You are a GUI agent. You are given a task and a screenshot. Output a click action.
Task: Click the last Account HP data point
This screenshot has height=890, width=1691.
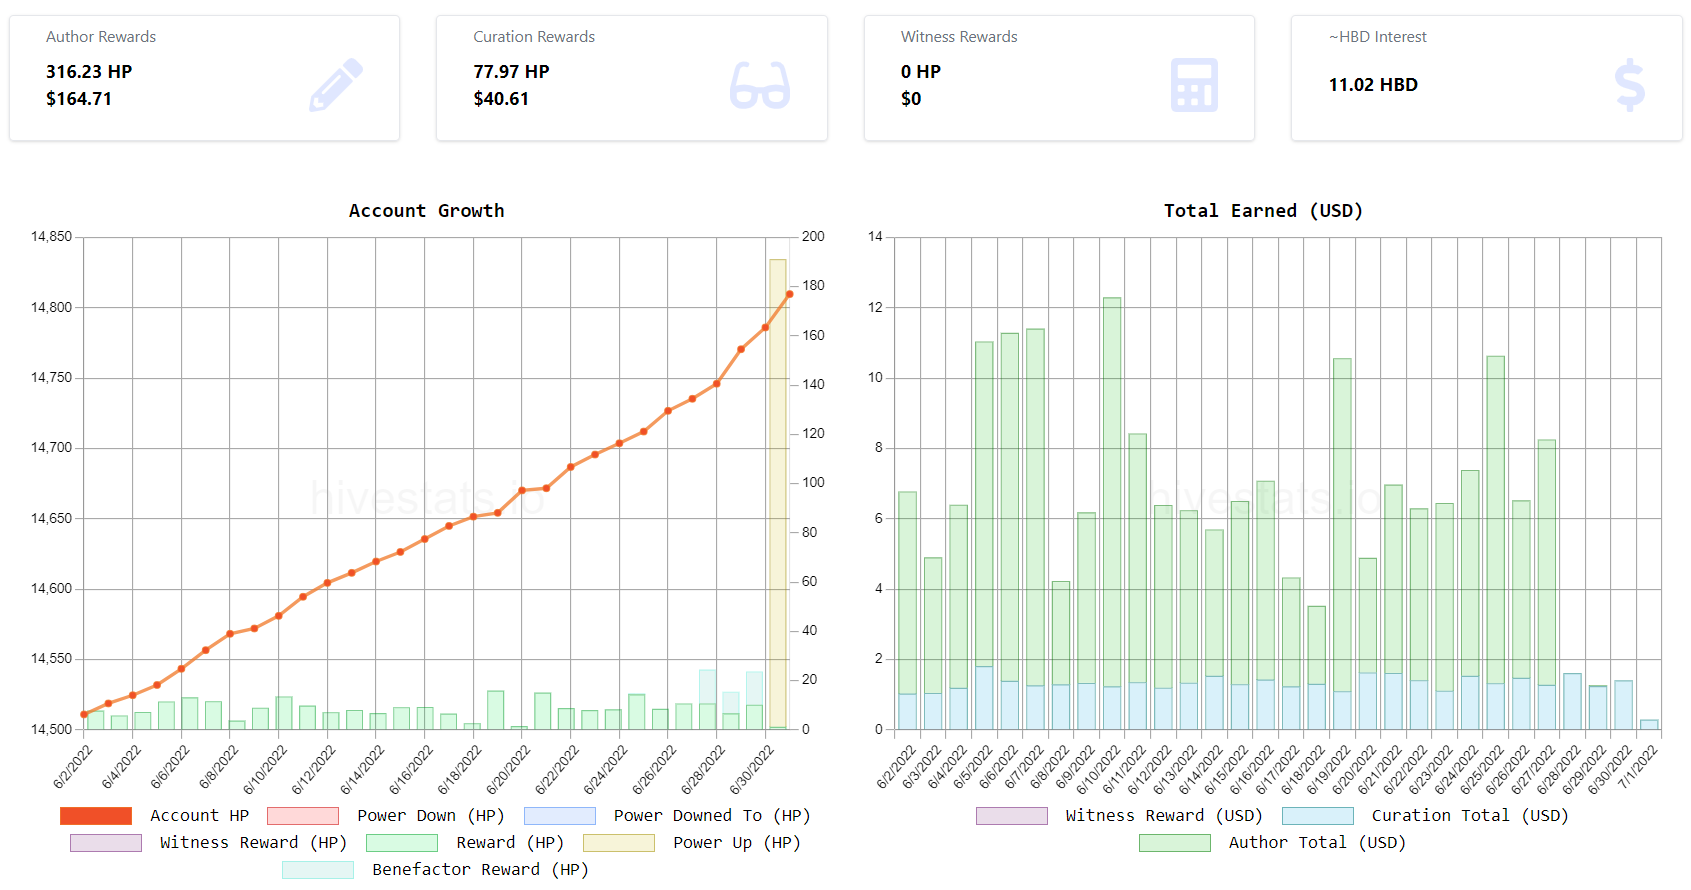(x=790, y=294)
